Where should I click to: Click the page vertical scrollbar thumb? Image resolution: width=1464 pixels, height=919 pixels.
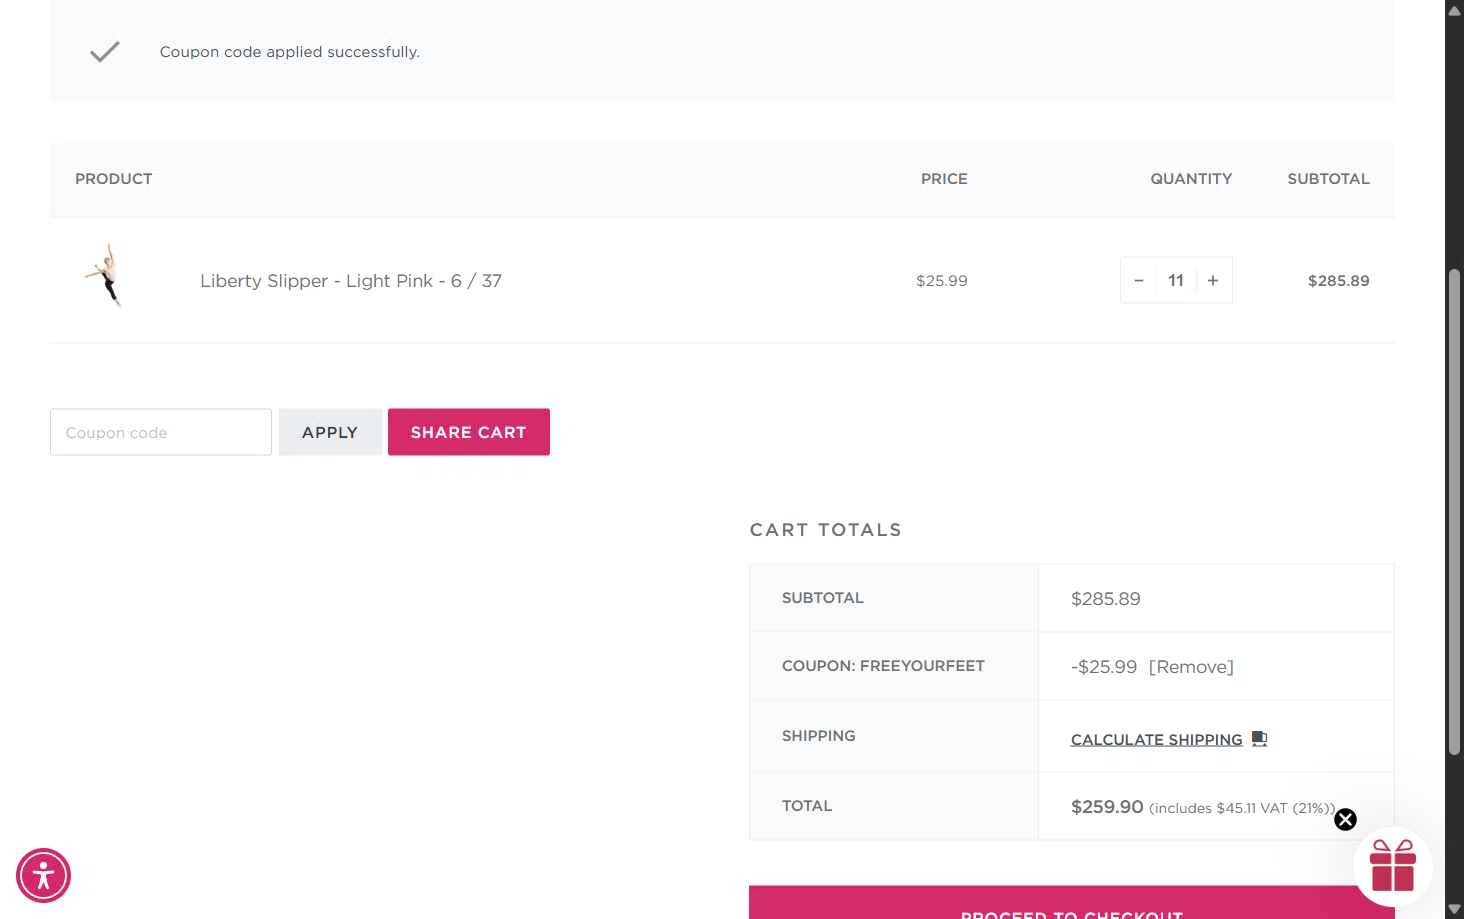1455,512
